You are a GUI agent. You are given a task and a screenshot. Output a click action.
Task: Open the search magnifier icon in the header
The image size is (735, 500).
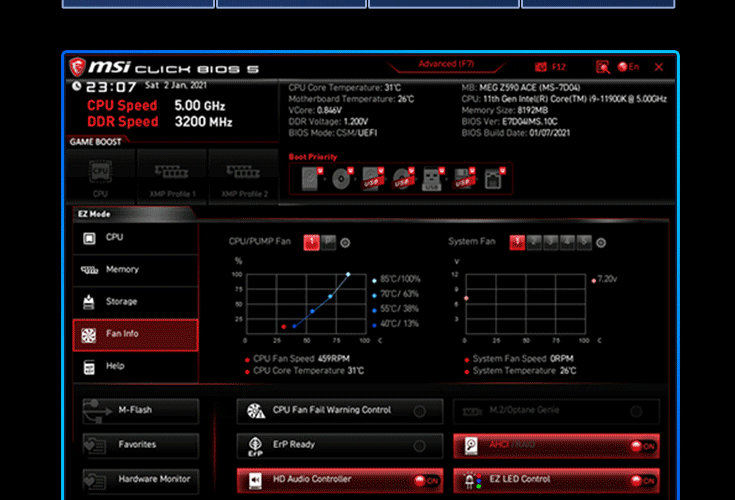[x=602, y=67]
